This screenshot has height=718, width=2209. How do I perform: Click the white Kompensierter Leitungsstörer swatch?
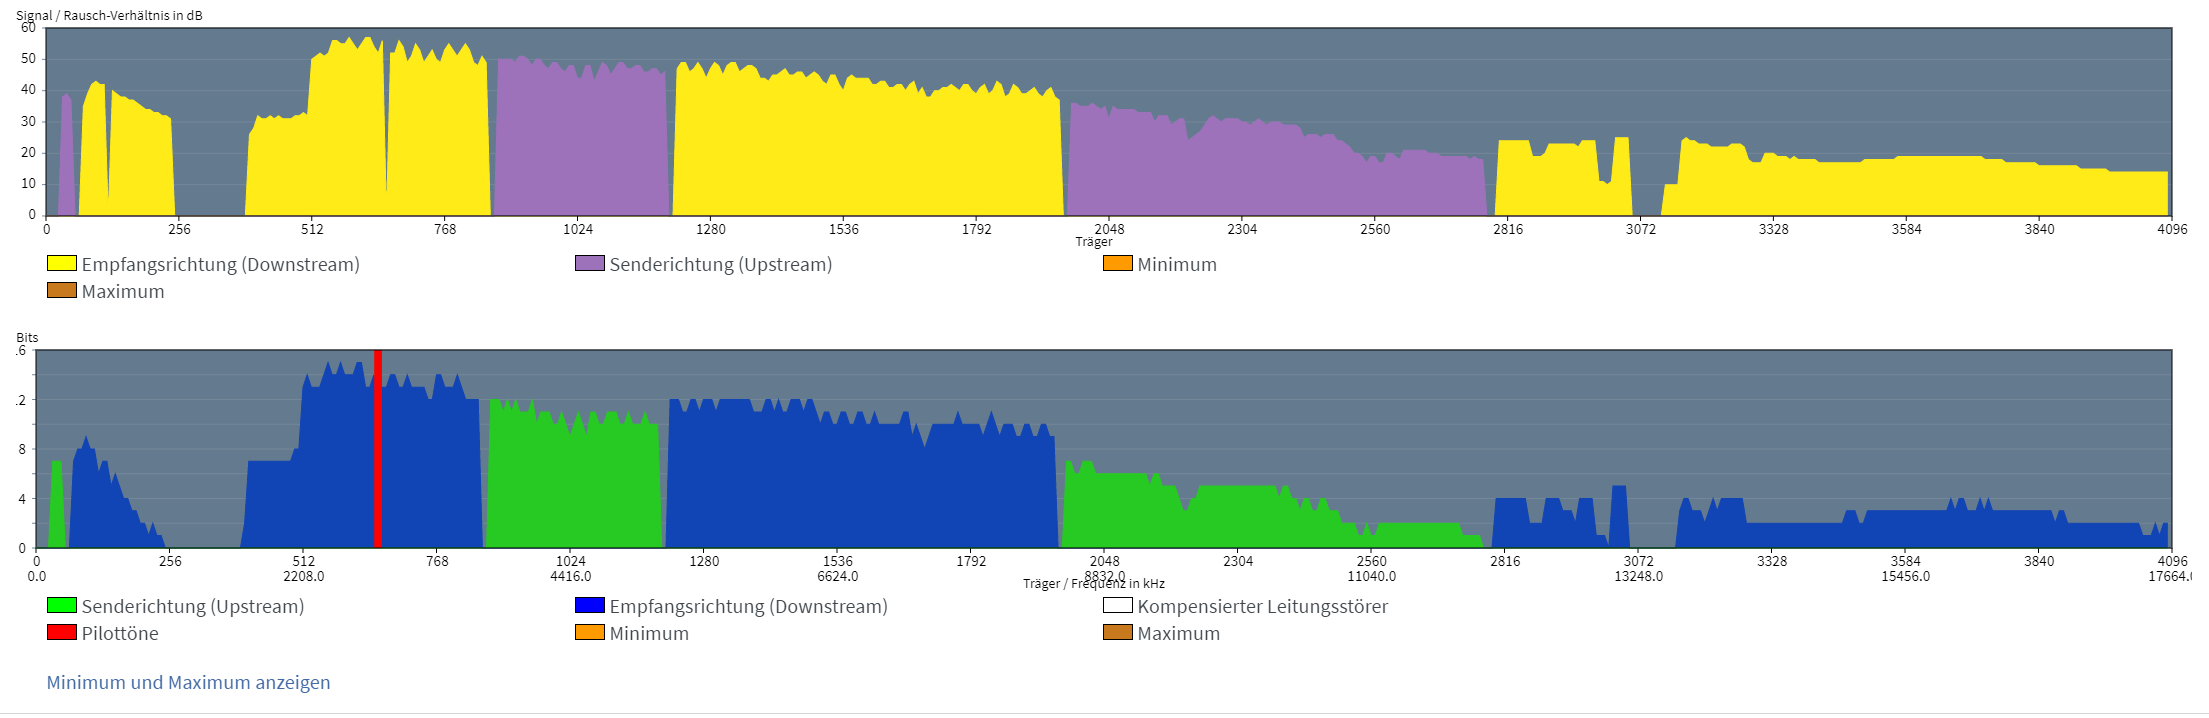click(x=1118, y=605)
